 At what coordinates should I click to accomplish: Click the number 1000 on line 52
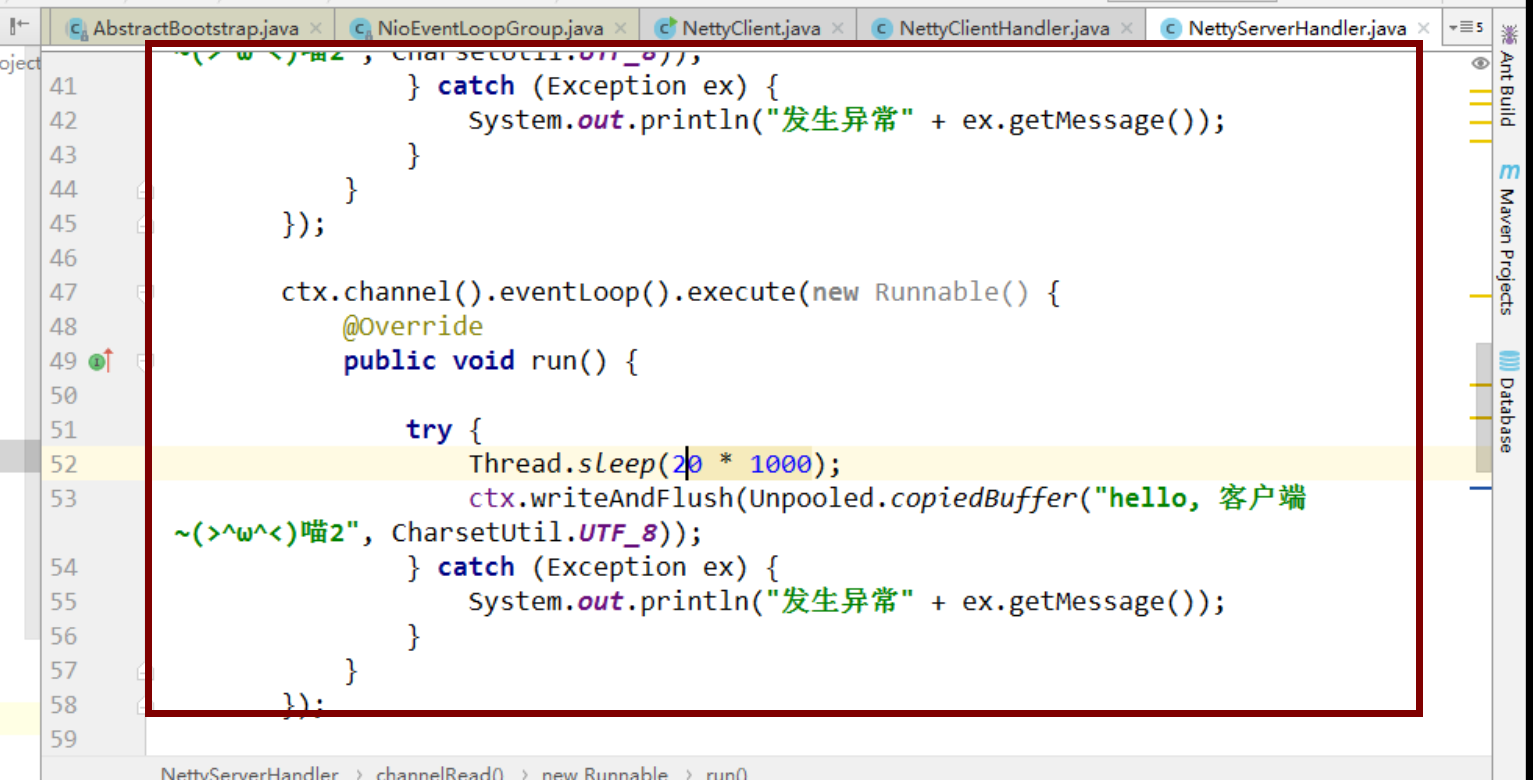[x=781, y=464]
